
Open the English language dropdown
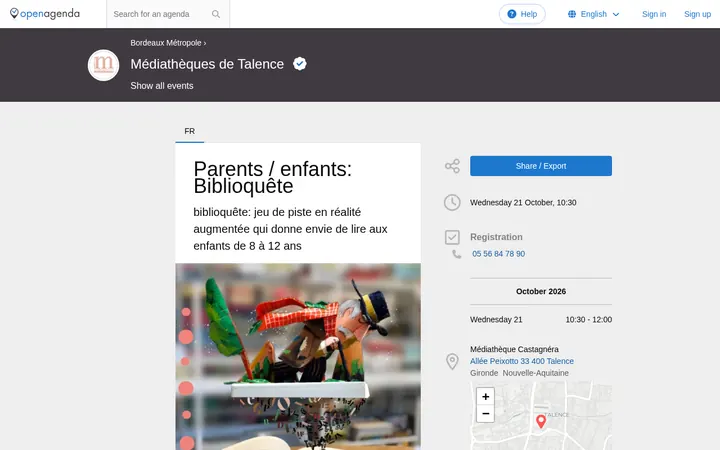point(593,14)
